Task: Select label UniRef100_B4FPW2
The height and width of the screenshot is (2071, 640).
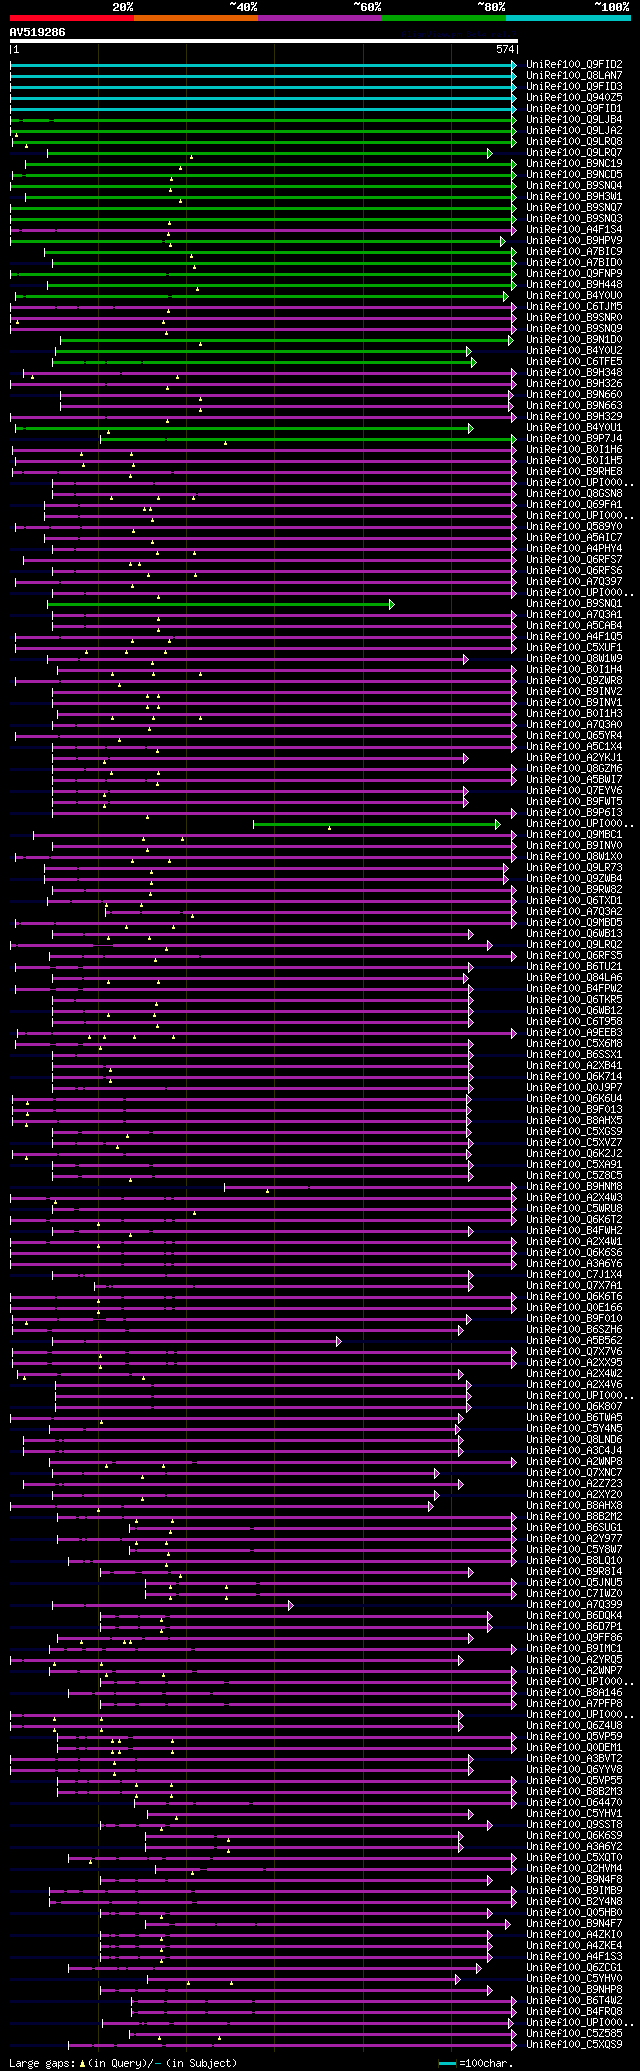Action: [x=574, y=989]
